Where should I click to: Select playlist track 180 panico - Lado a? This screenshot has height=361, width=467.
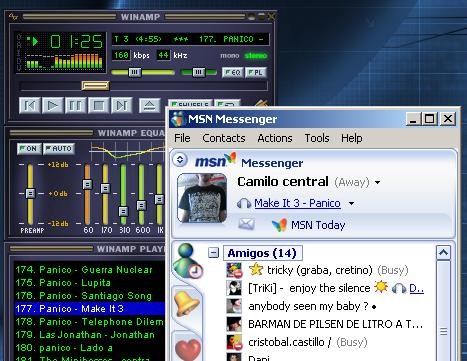tap(90, 348)
